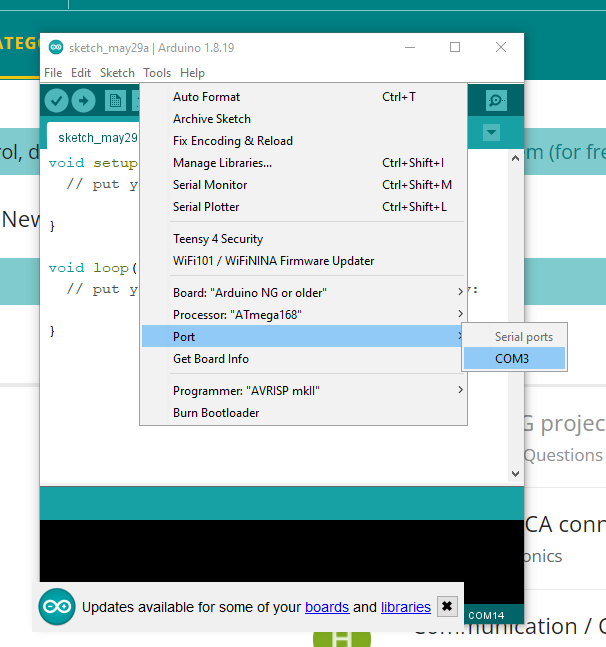Choose Burn Bootloader
606x647 pixels.
point(303,413)
